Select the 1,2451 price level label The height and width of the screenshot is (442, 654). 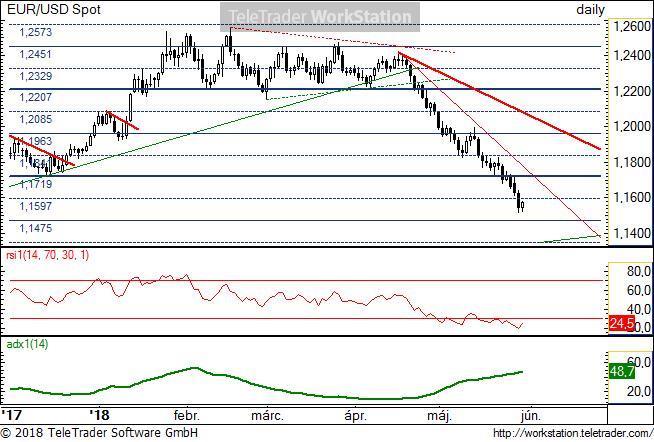point(36,54)
